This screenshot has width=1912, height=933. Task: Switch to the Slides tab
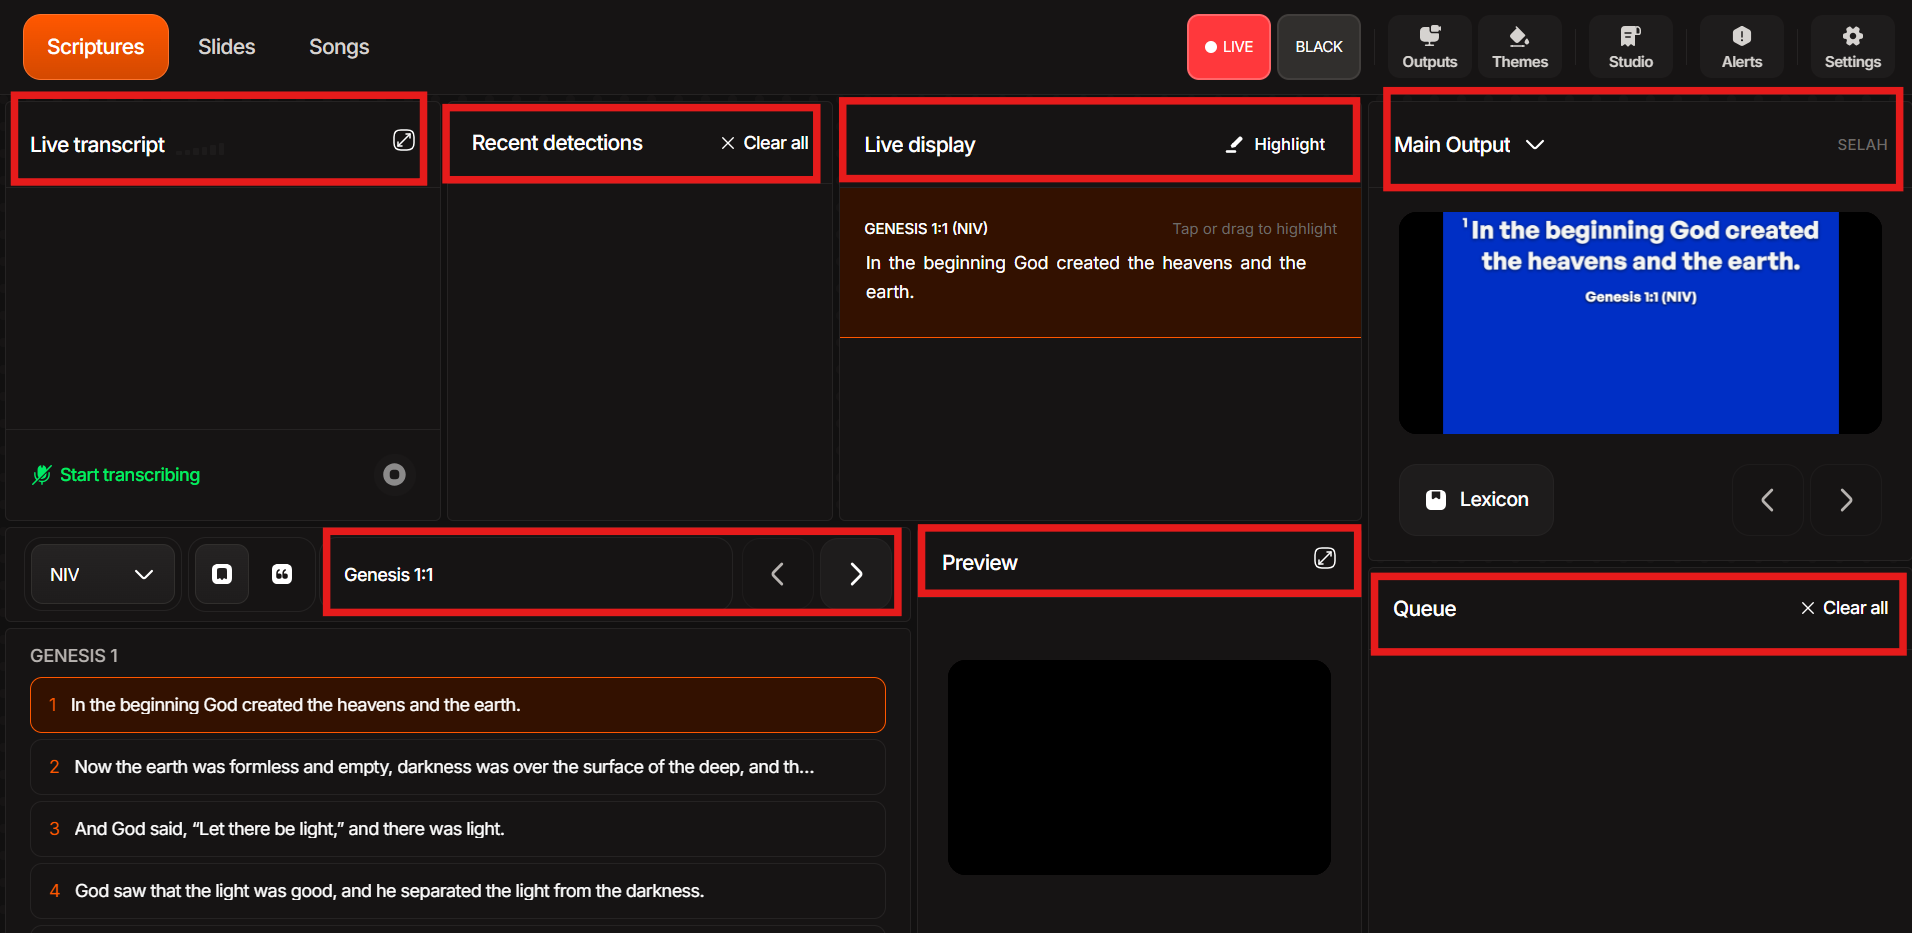227,47
